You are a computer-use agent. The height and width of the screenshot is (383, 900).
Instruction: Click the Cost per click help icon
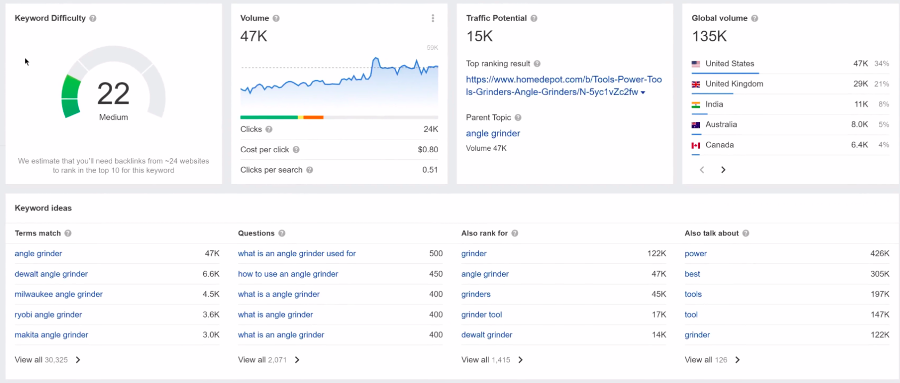tap(296, 150)
